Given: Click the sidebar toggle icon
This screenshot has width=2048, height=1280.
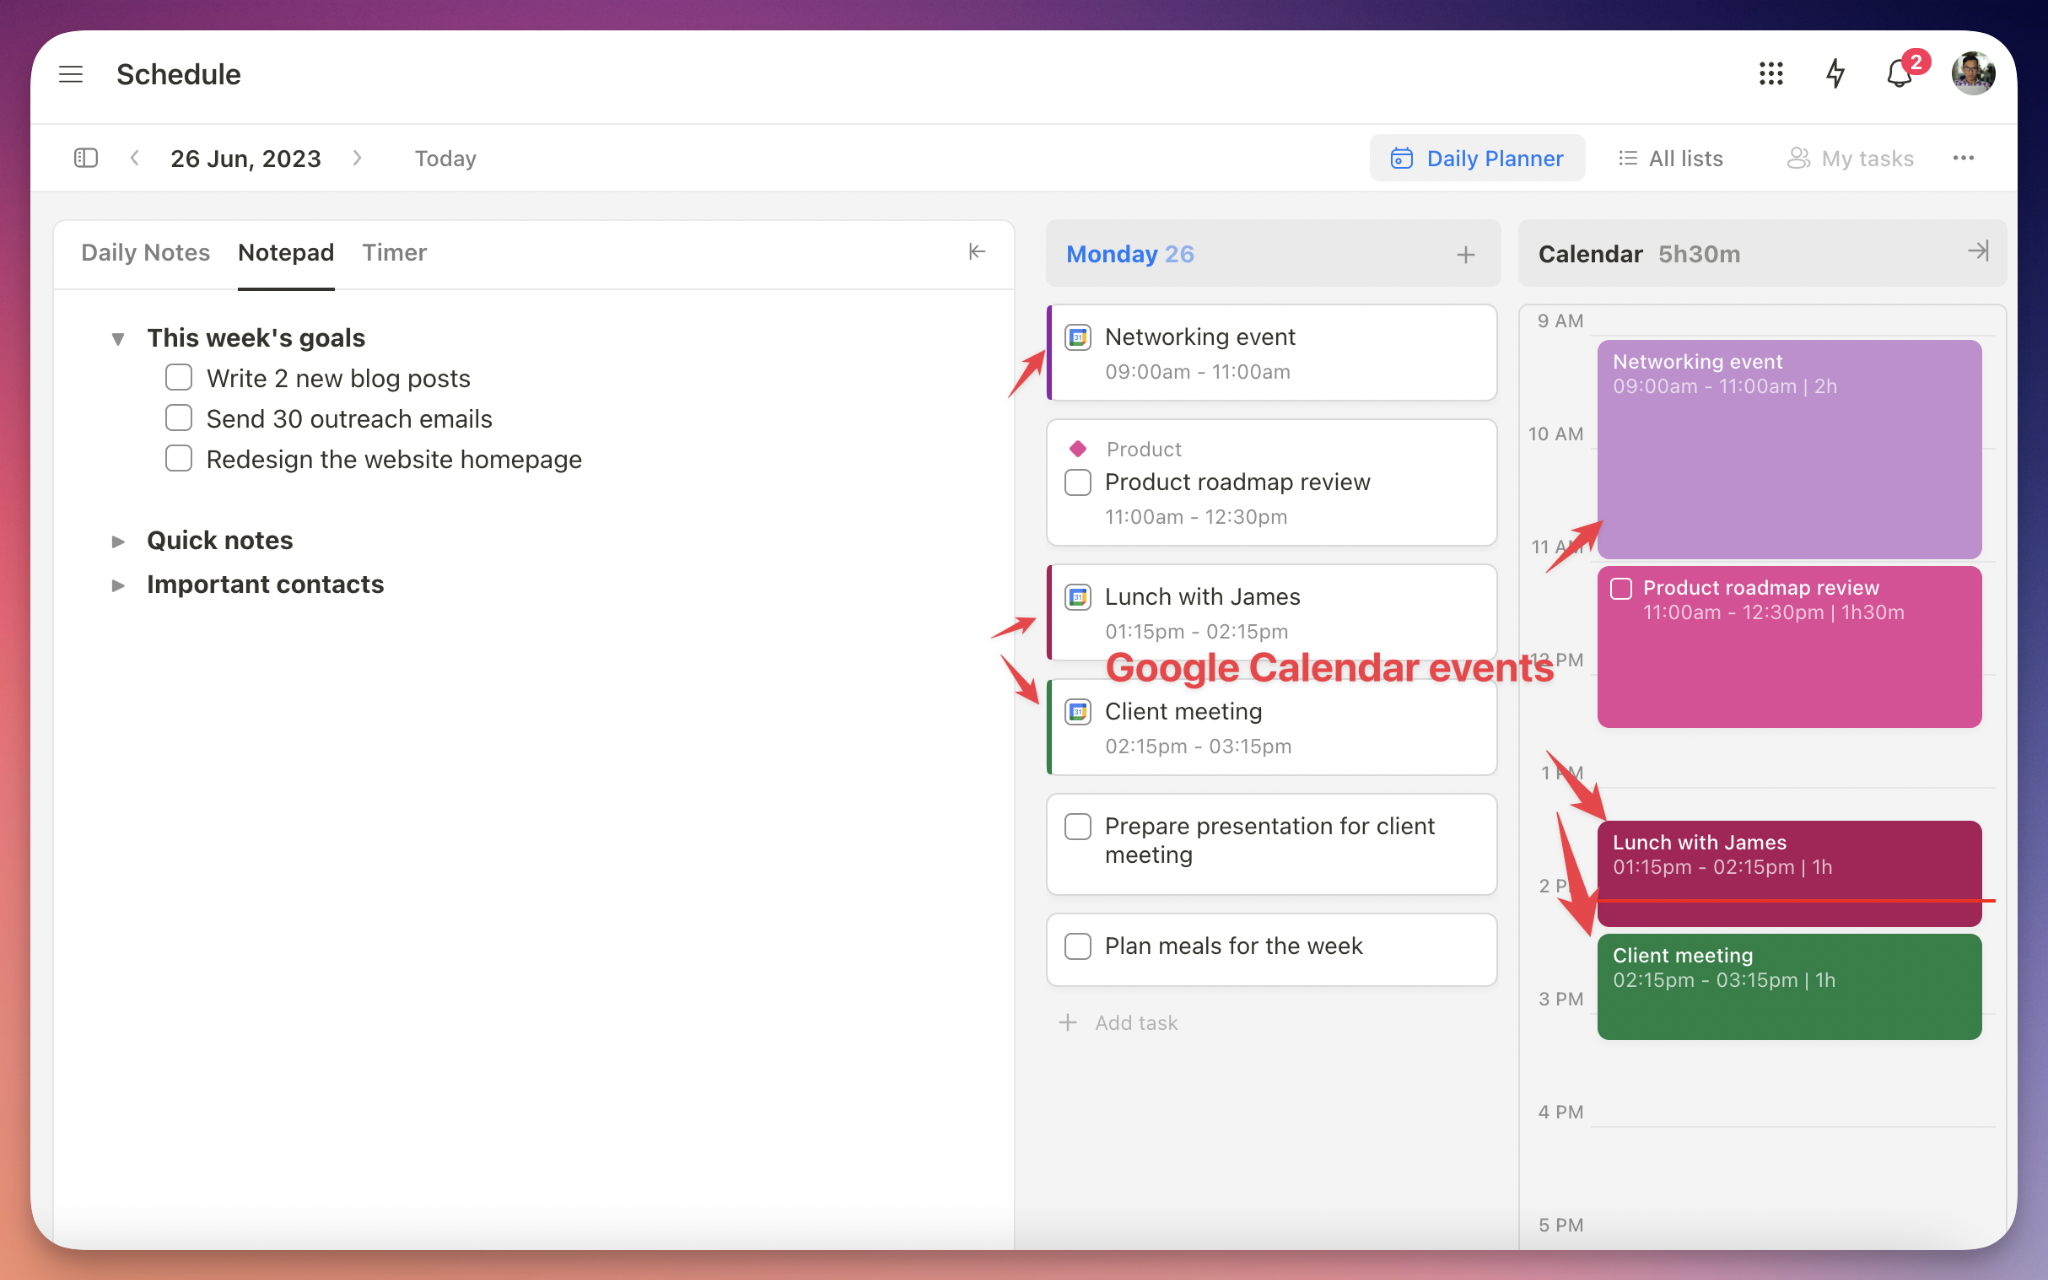Looking at the screenshot, I should pos(86,156).
